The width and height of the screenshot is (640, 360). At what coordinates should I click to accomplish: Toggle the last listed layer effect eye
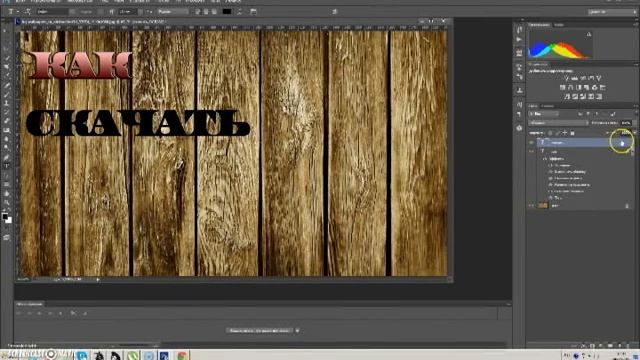pyautogui.click(x=550, y=198)
